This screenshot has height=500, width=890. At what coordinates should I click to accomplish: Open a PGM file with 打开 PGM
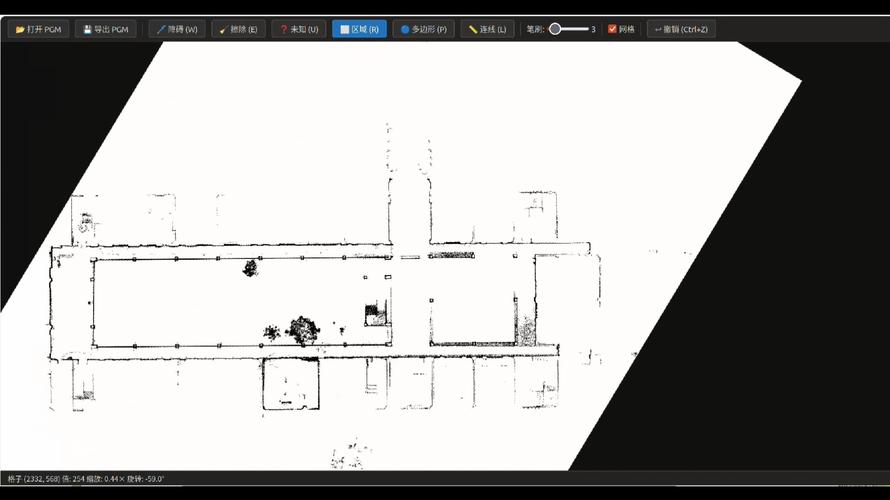click(x=39, y=29)
